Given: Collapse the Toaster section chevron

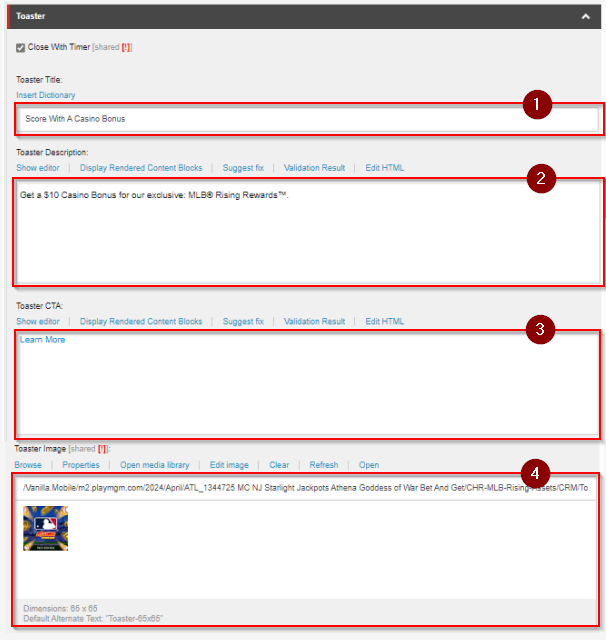Looking at the screenshot, I should pyautogui.click(x=586, y=17).
